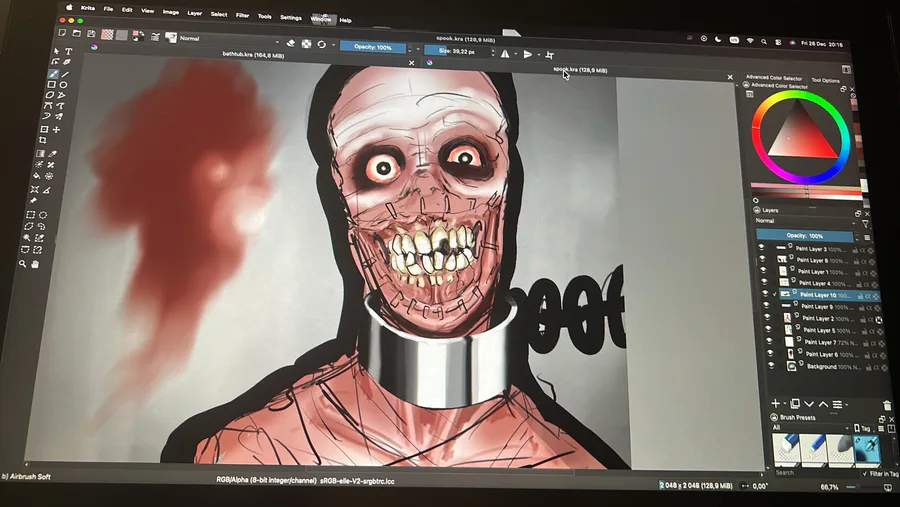
Task: Select the Transform tool
Action: pyautogui.click(x=44, y=130)
